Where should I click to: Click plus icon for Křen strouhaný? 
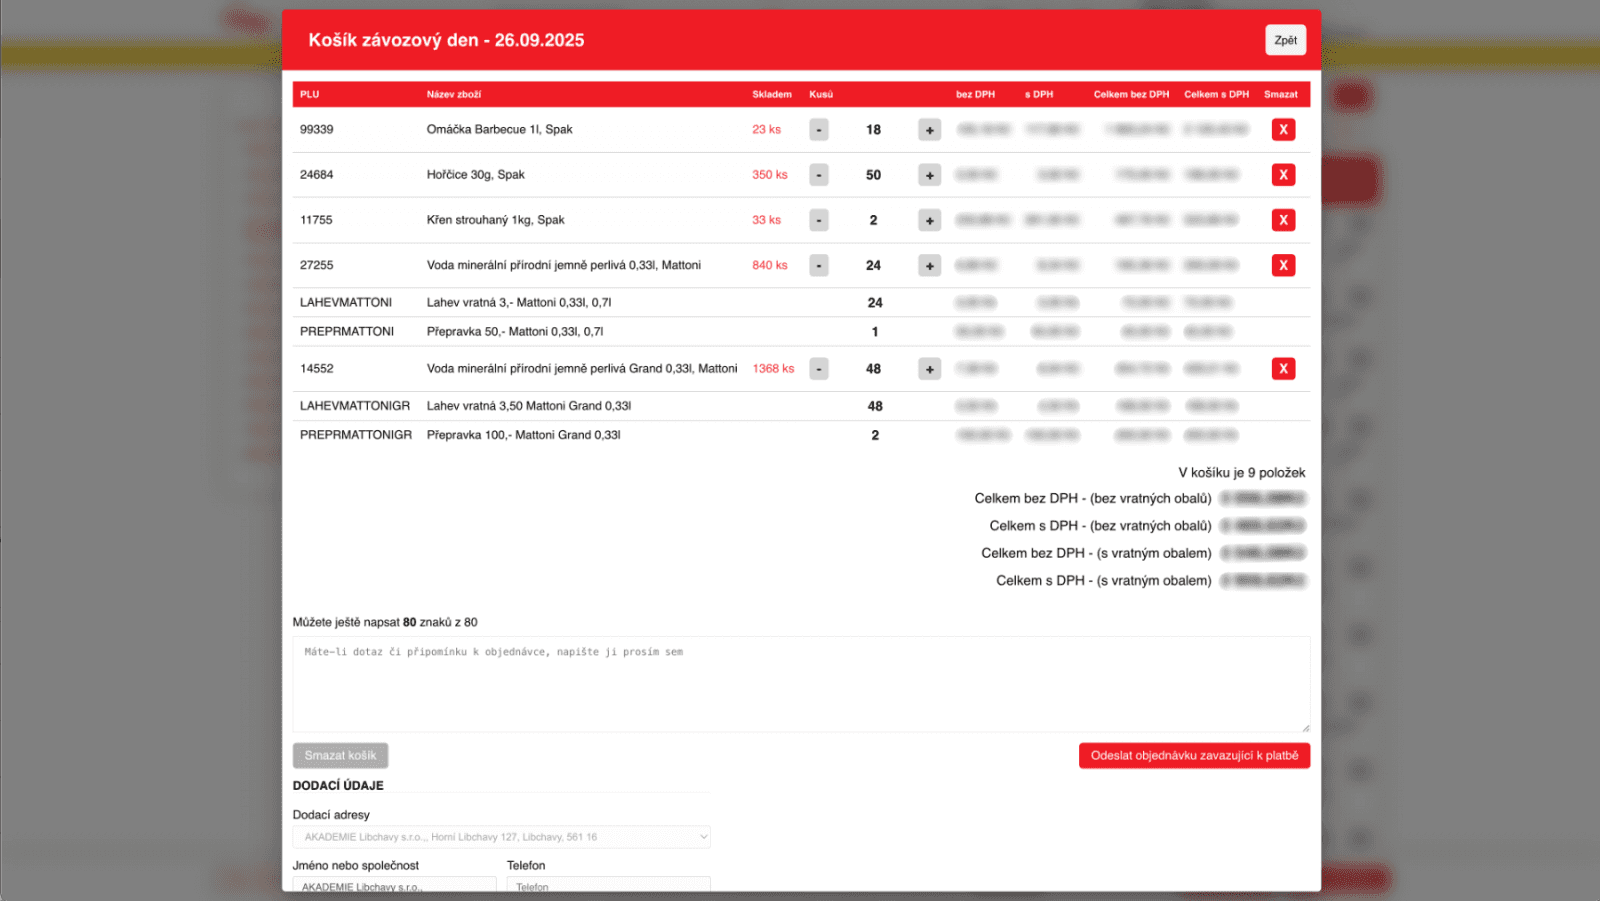pos(929,219)
